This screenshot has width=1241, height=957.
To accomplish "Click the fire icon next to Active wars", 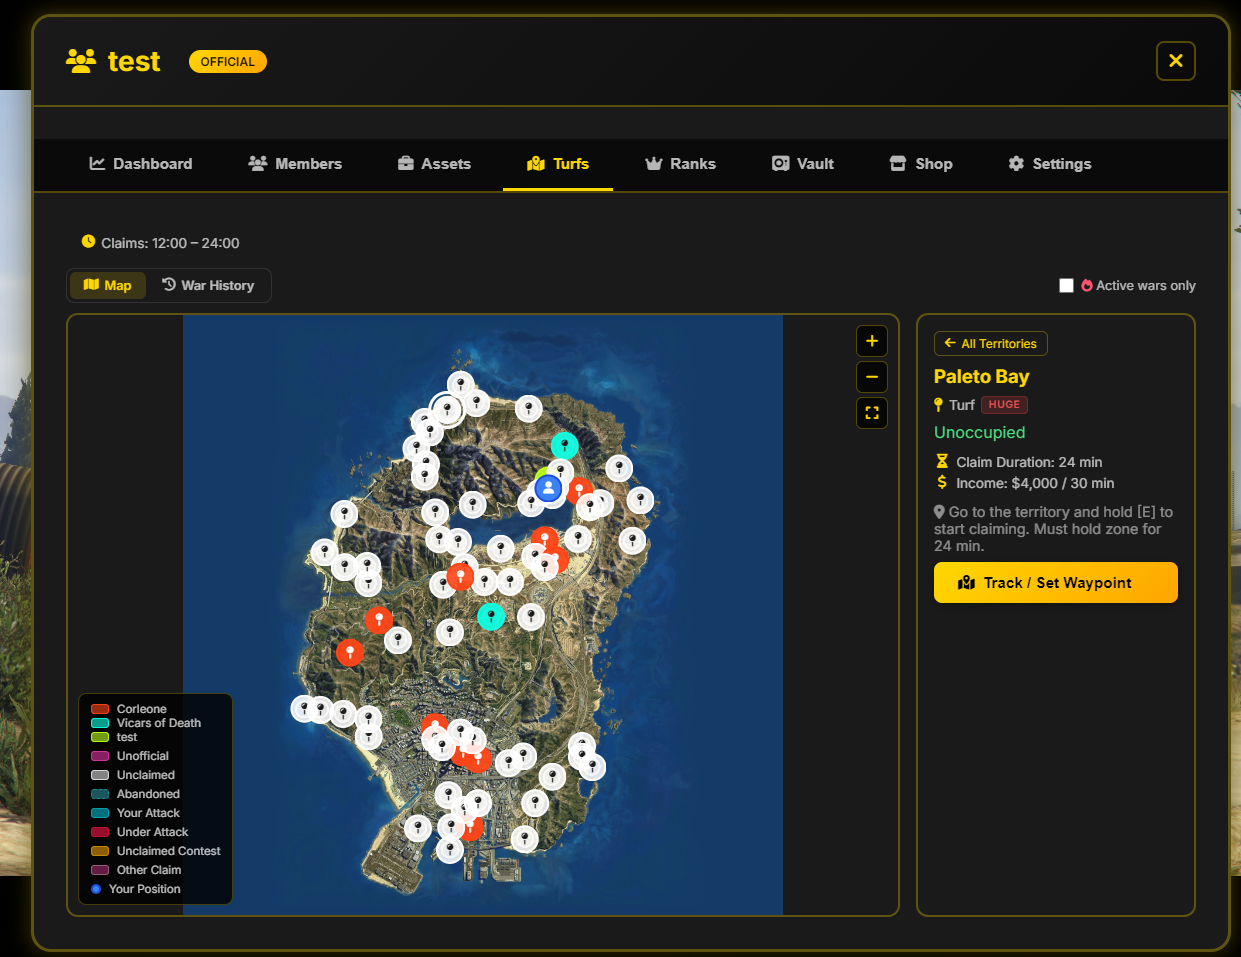I will pyautogui.click(x=1087, y=285).
